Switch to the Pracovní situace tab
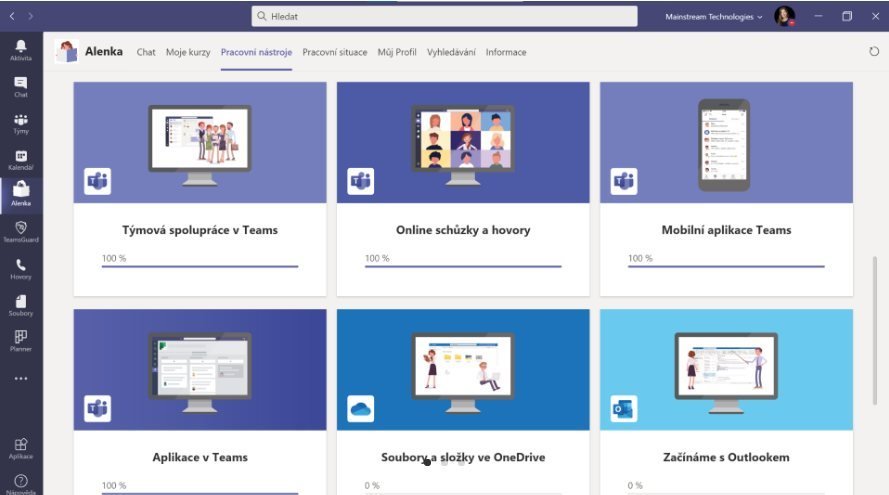The image size is (889, 495). (335, 52)
